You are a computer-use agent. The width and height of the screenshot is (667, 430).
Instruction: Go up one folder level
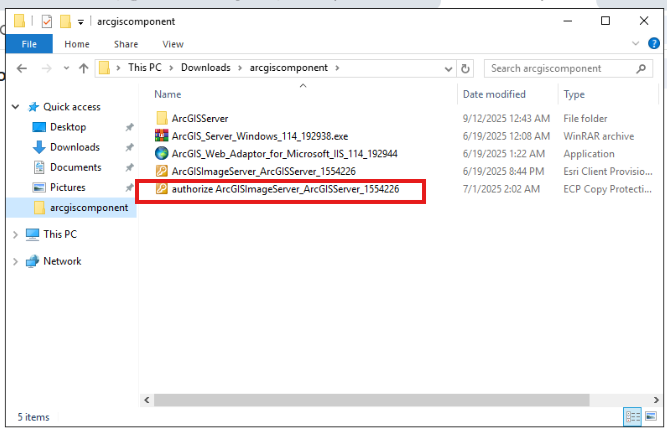pyautogui.click(x=83, y=68)
